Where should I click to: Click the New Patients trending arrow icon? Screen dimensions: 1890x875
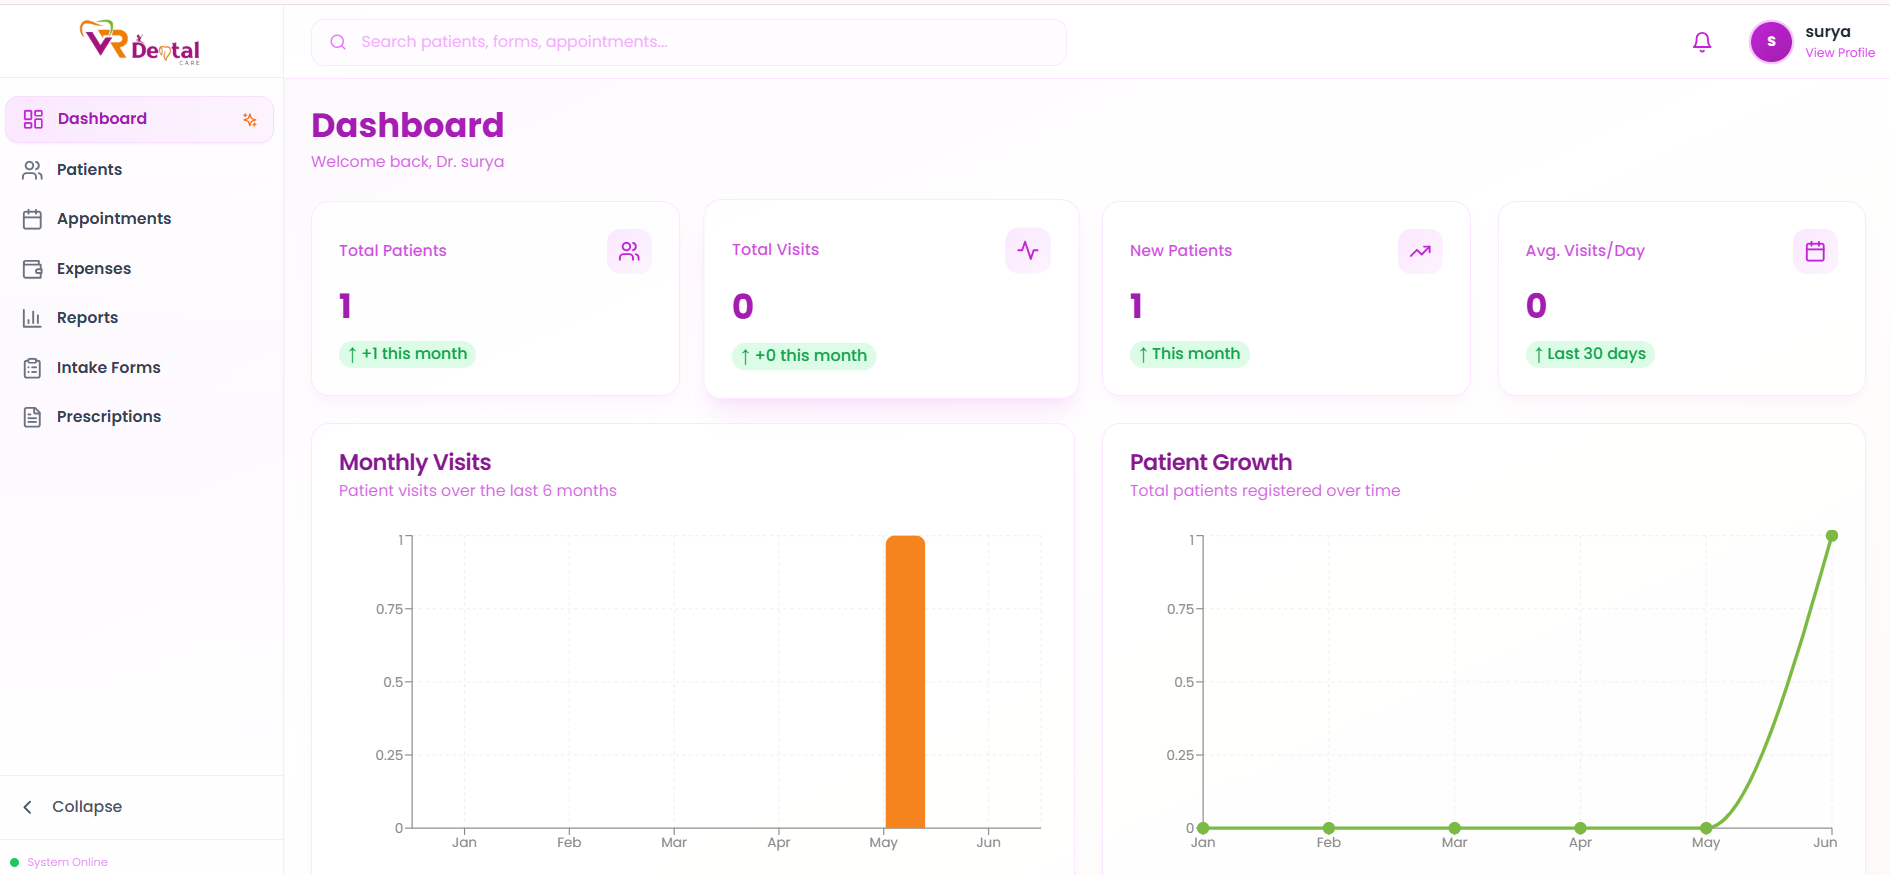click(1420, 251)
